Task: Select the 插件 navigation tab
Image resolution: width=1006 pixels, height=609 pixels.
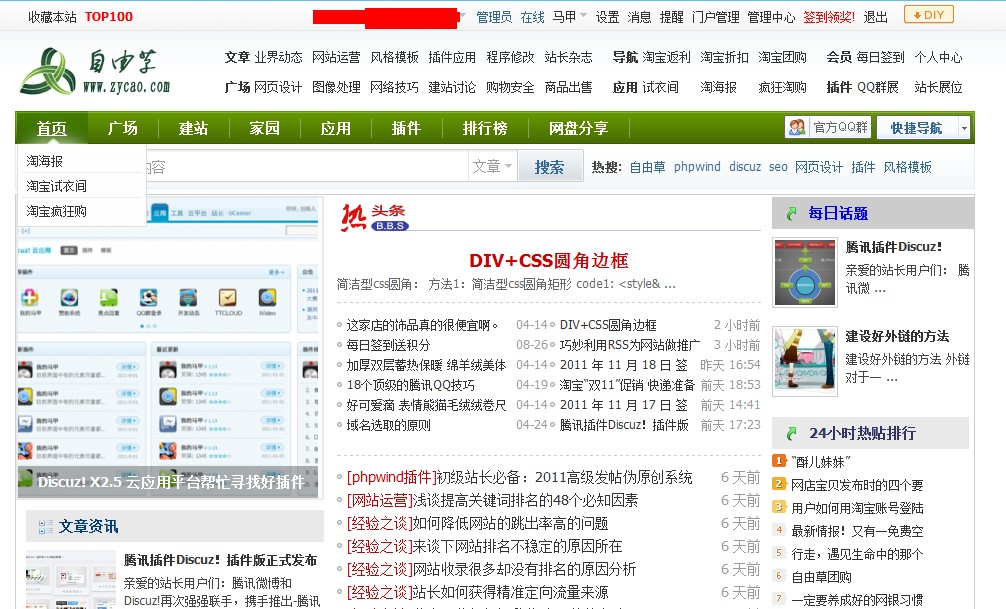Action: pos(406,128)
